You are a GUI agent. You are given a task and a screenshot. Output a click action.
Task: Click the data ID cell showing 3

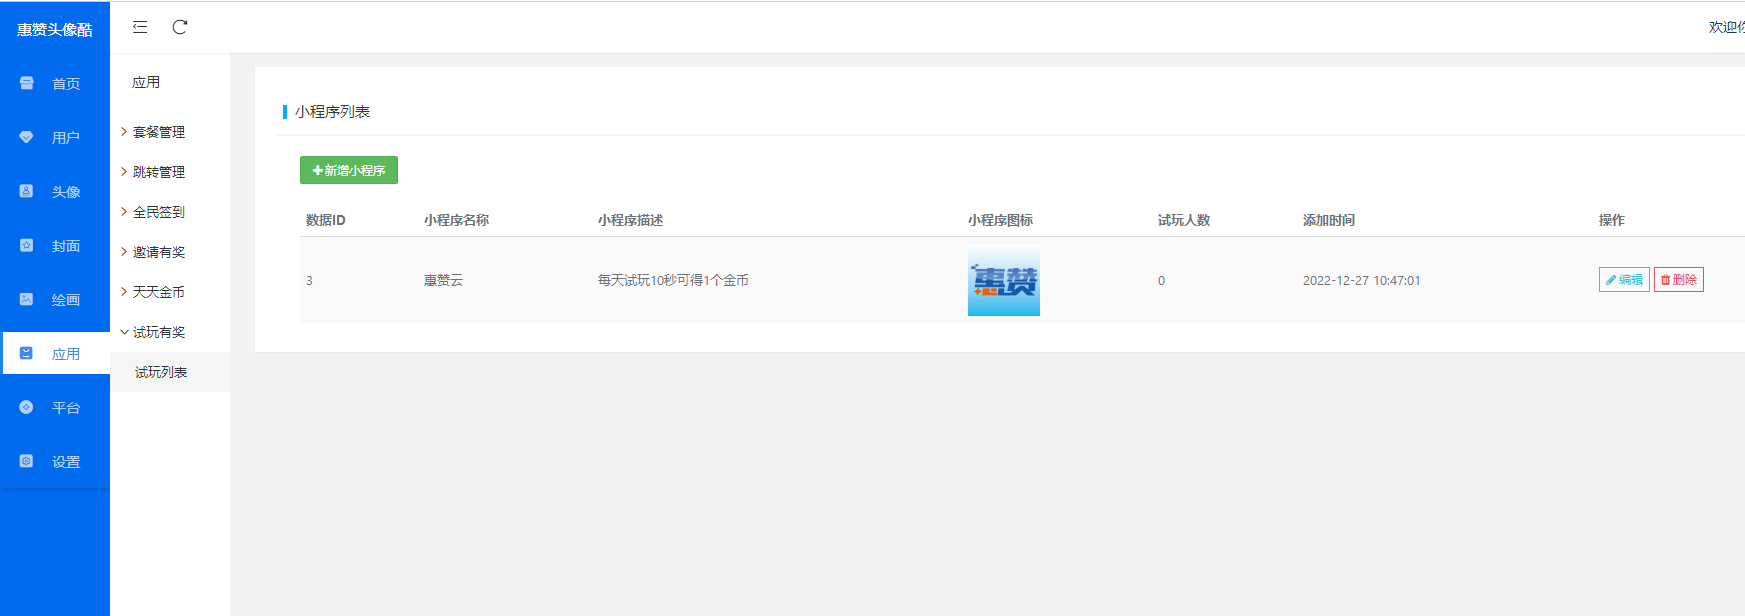pos(309,281)
